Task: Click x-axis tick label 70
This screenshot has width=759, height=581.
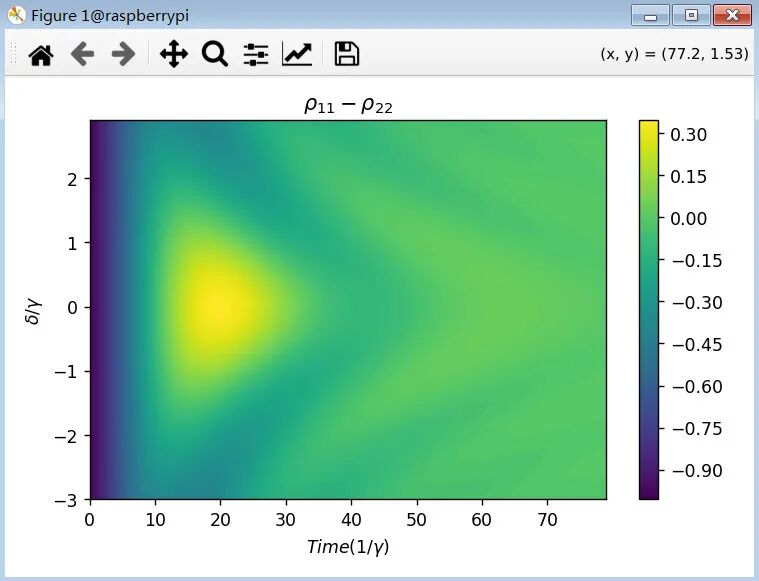Action: pyautogui.click(x=547, y=520)
